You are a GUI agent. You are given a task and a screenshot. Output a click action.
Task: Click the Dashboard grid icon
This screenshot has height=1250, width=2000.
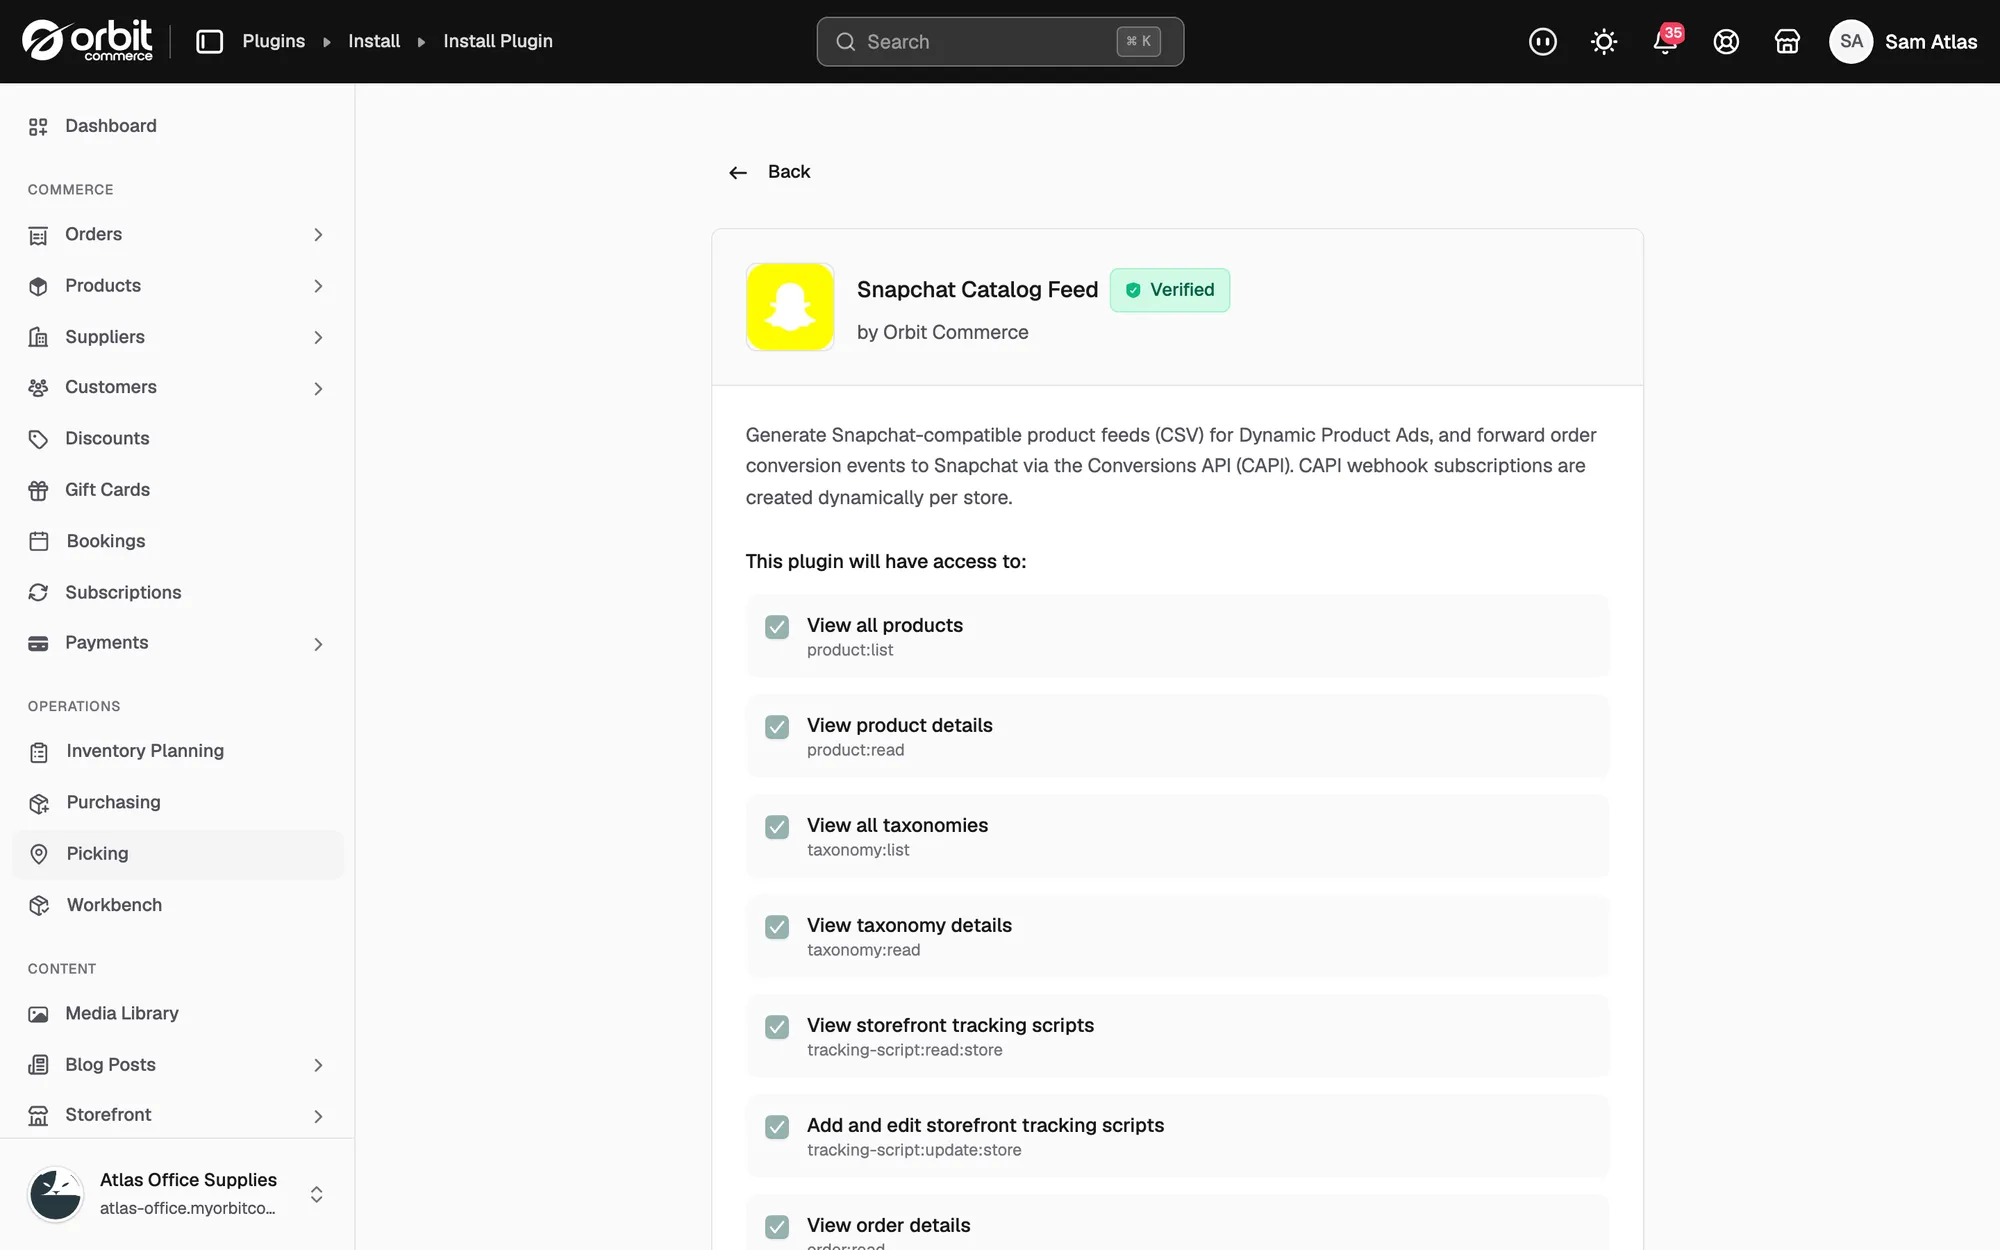[38, 126]
